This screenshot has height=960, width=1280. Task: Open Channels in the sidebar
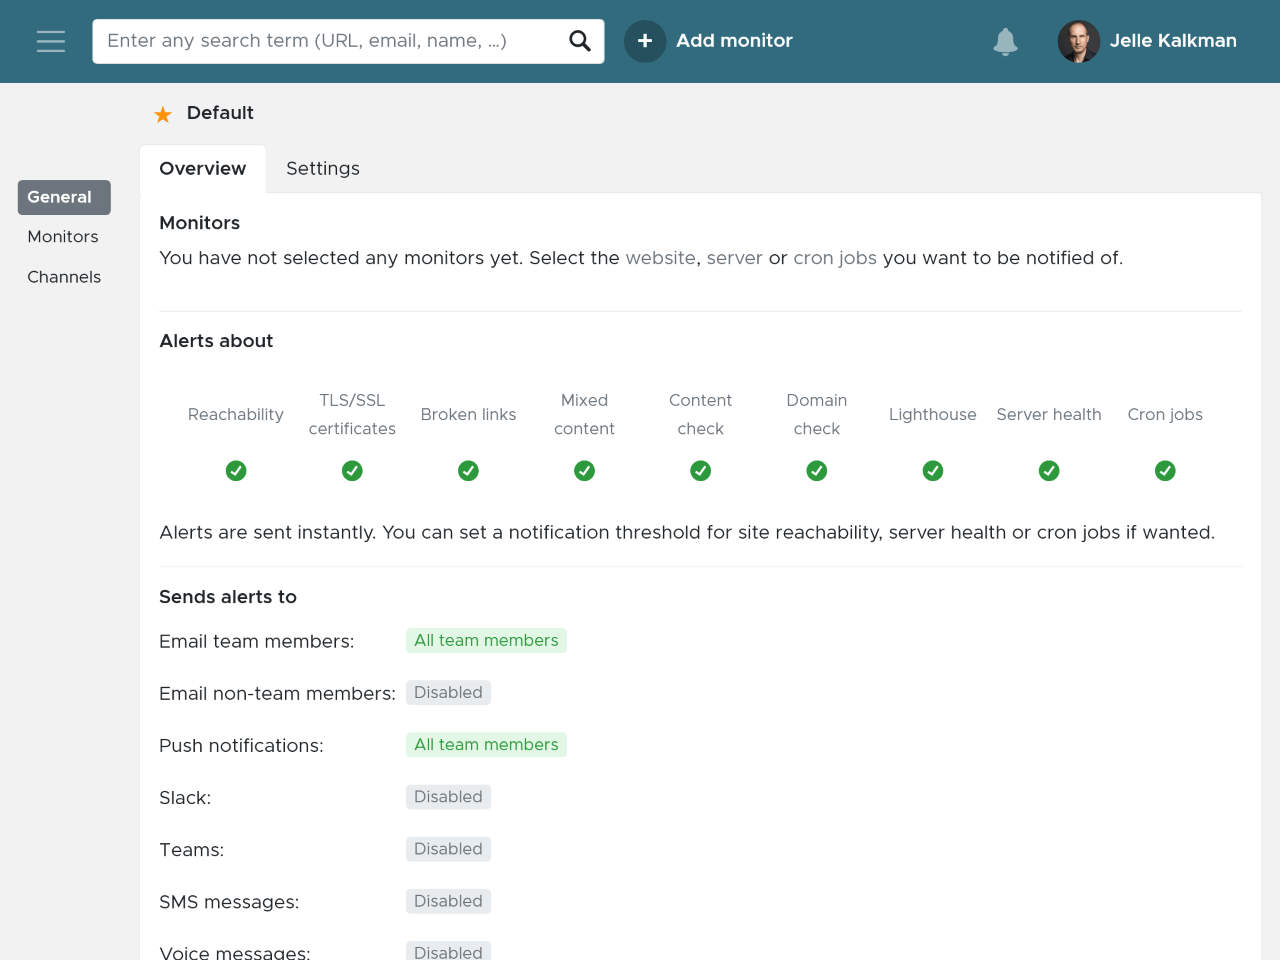coord(64,277)
